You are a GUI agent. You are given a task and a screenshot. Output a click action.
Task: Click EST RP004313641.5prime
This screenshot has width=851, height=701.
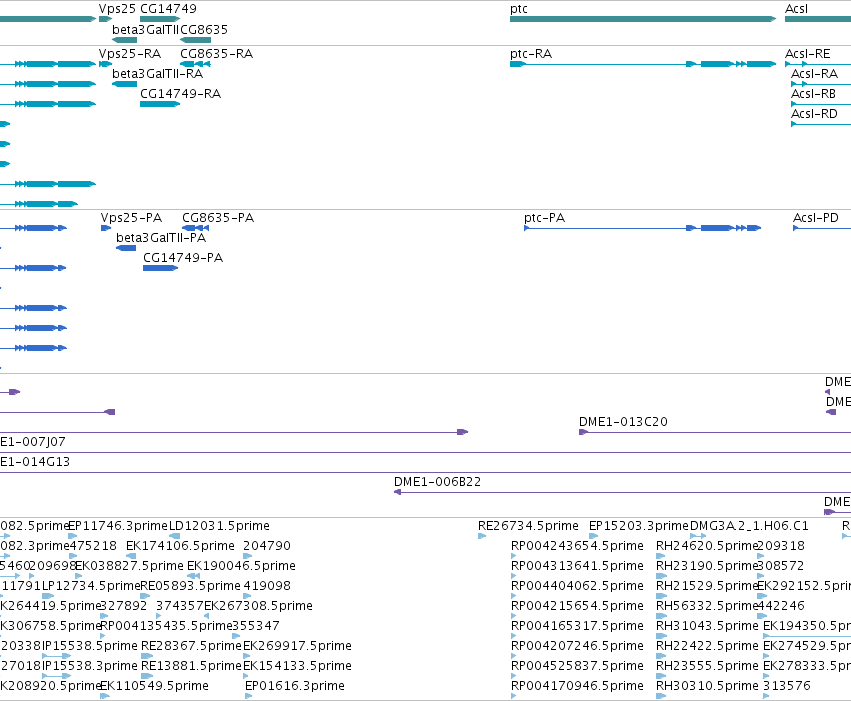[577, 566]
